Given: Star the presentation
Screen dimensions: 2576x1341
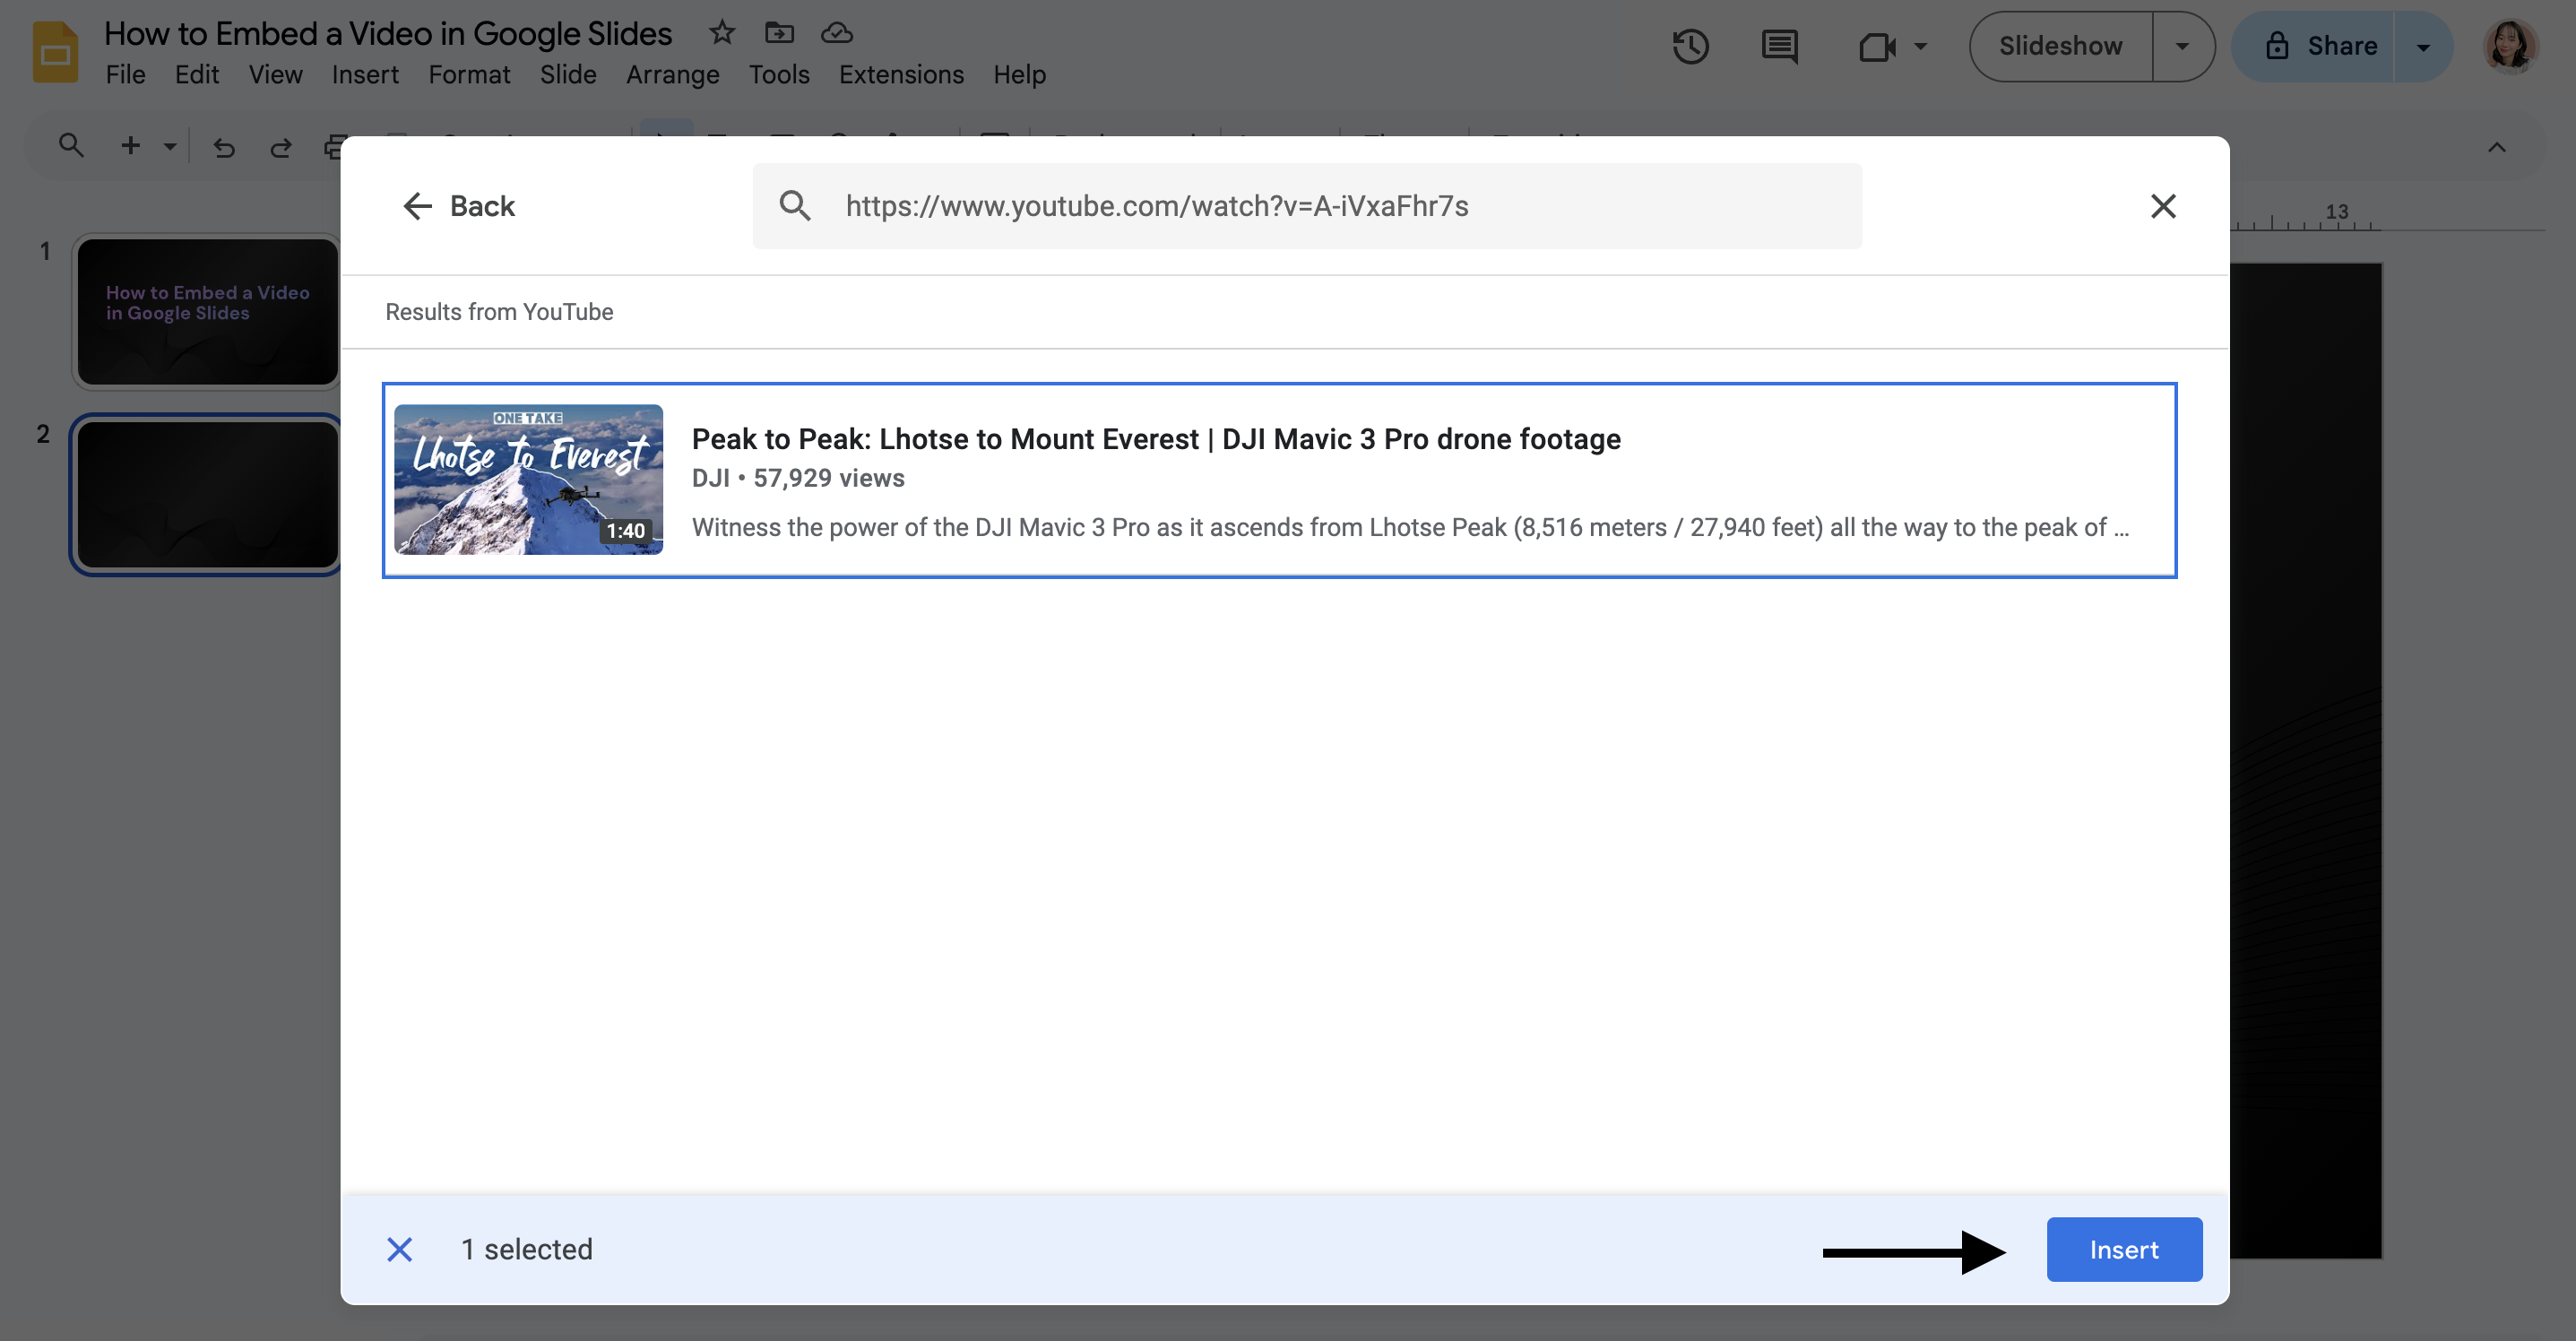Looking at the screenshot, I should pyautogui.click(x=722, y=33).
